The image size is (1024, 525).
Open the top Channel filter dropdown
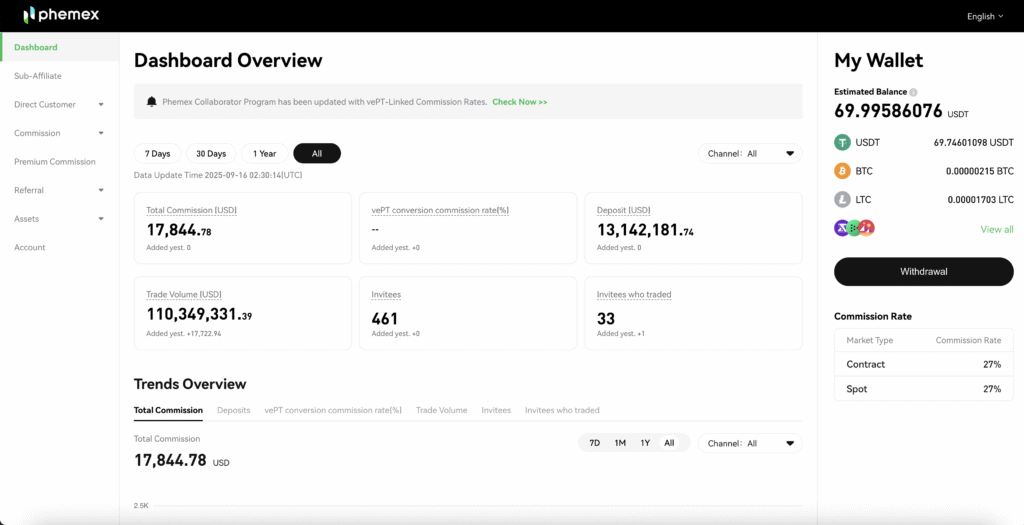[750, 154]
